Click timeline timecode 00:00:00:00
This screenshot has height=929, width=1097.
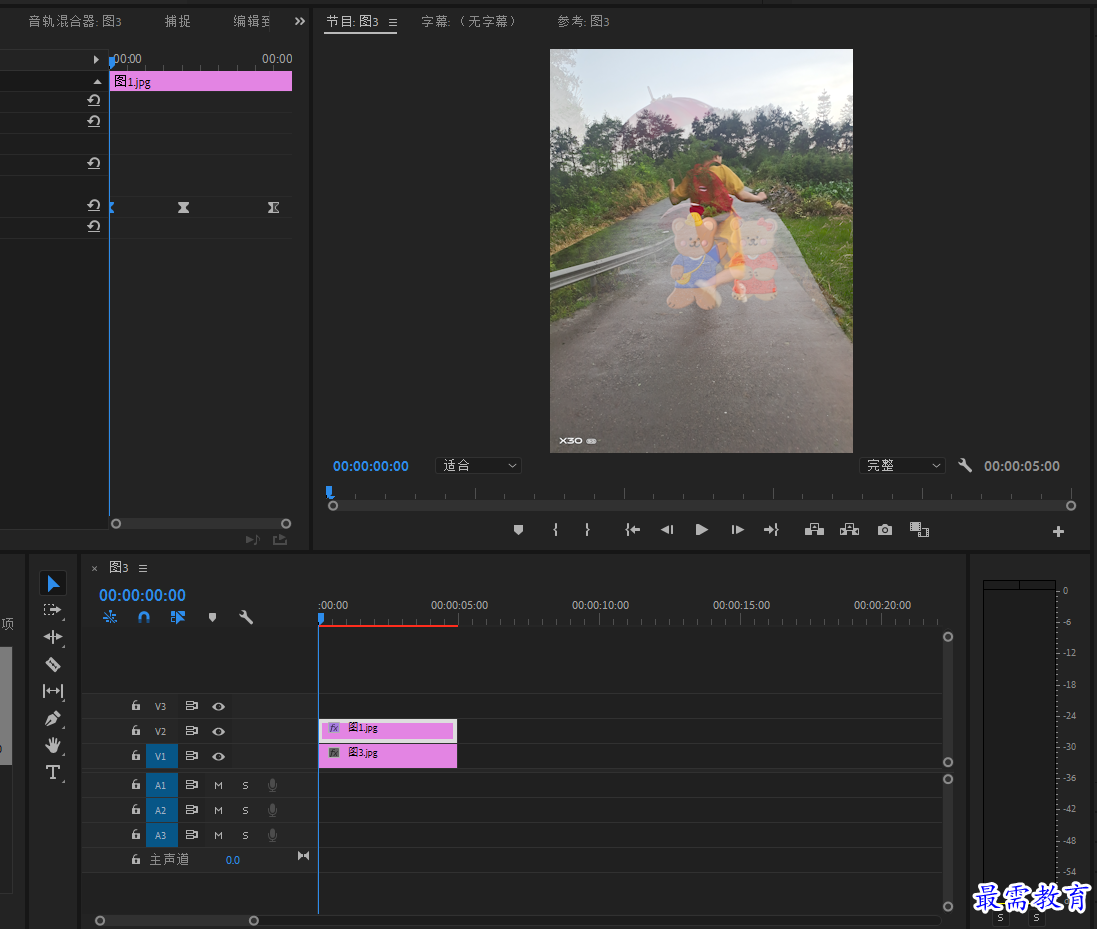142,595
